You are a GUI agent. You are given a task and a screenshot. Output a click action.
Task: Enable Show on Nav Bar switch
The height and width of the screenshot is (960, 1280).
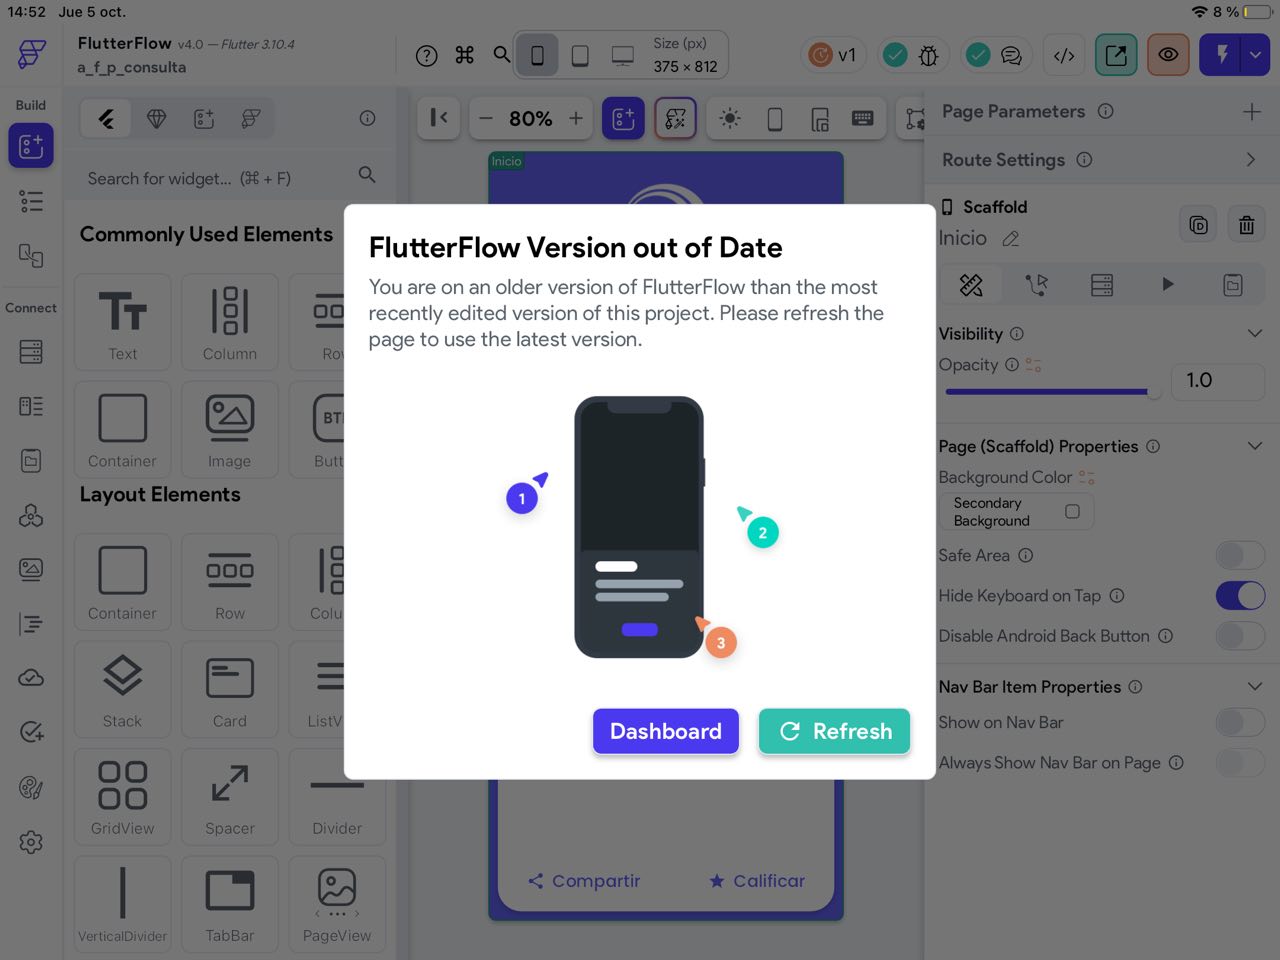(1240, 722)
